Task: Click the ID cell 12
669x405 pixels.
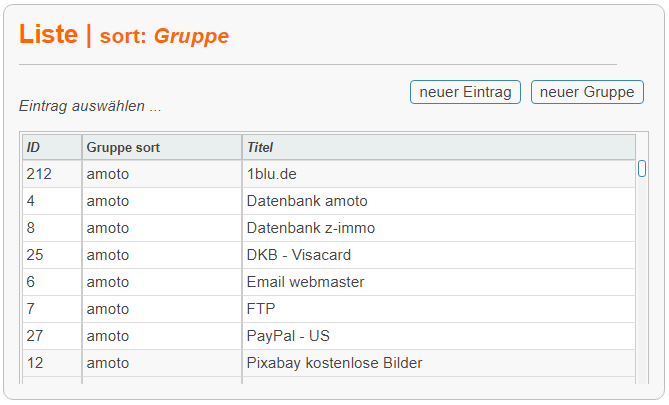Action: [x=35, y=363]
